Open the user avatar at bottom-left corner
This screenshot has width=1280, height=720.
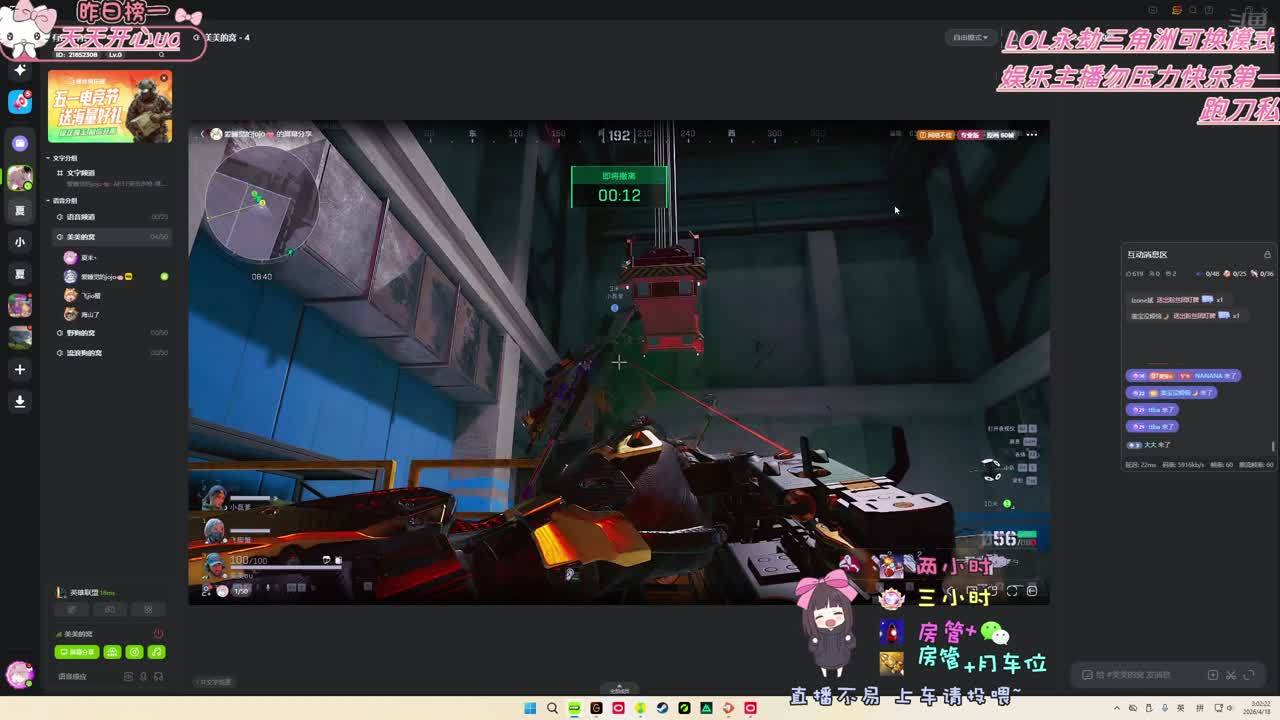20,673
